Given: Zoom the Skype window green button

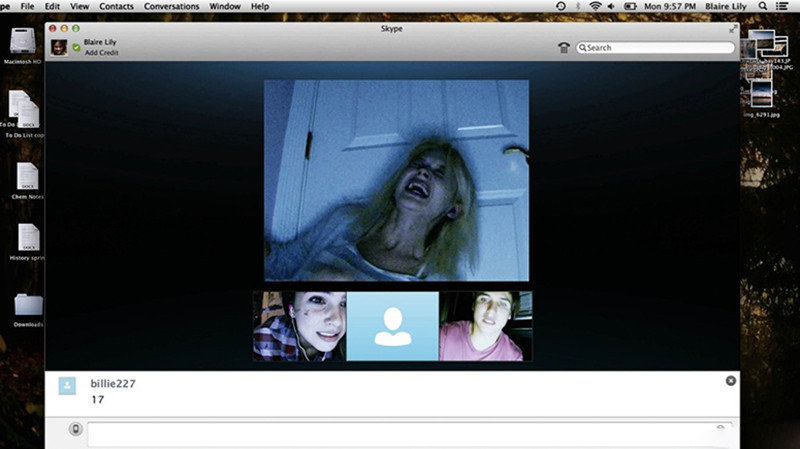Looking at the screenshot, I should point(76,29).
